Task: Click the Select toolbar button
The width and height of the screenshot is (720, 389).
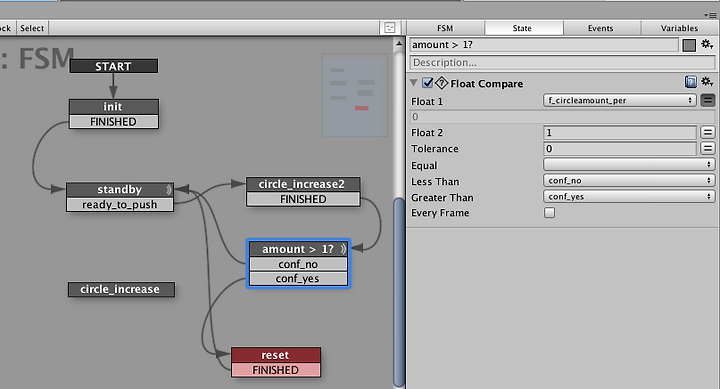Action: [32, 28]
